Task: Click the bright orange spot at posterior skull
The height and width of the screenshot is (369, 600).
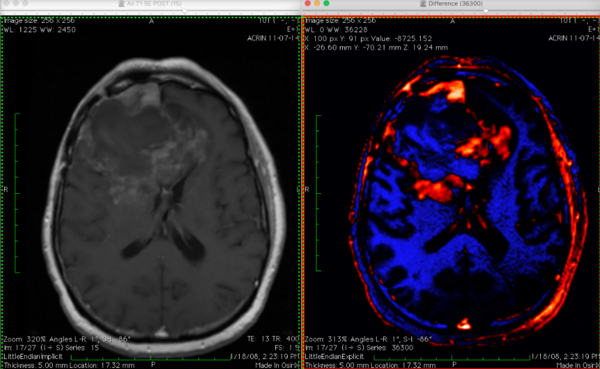Action: (464, 324)
